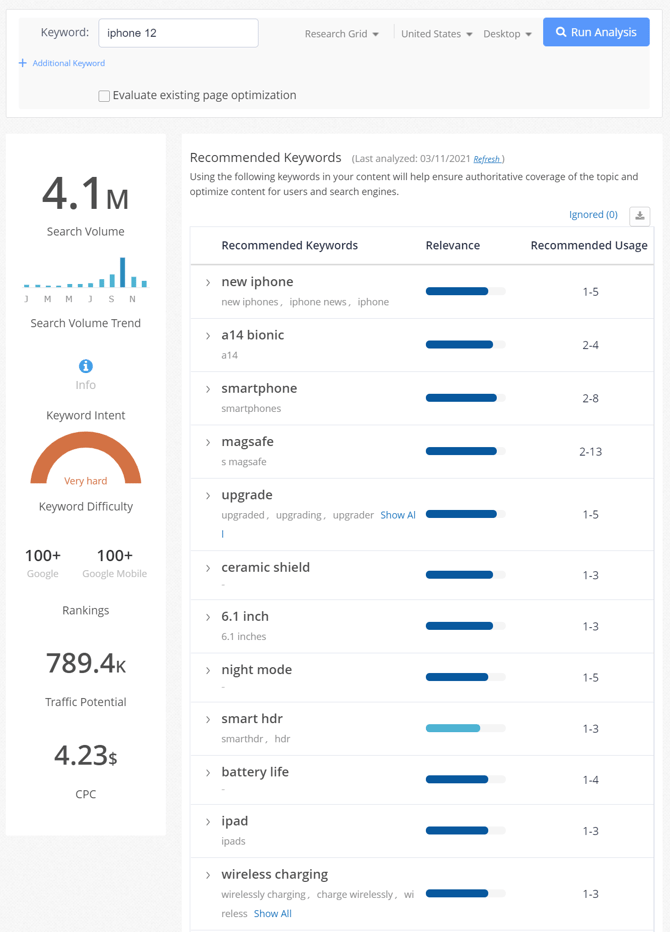Image resolution: width=670 pixels, height=932 pixels.
Task: Expand the a14 bionic keyword row
Action: tap(207, 336)
